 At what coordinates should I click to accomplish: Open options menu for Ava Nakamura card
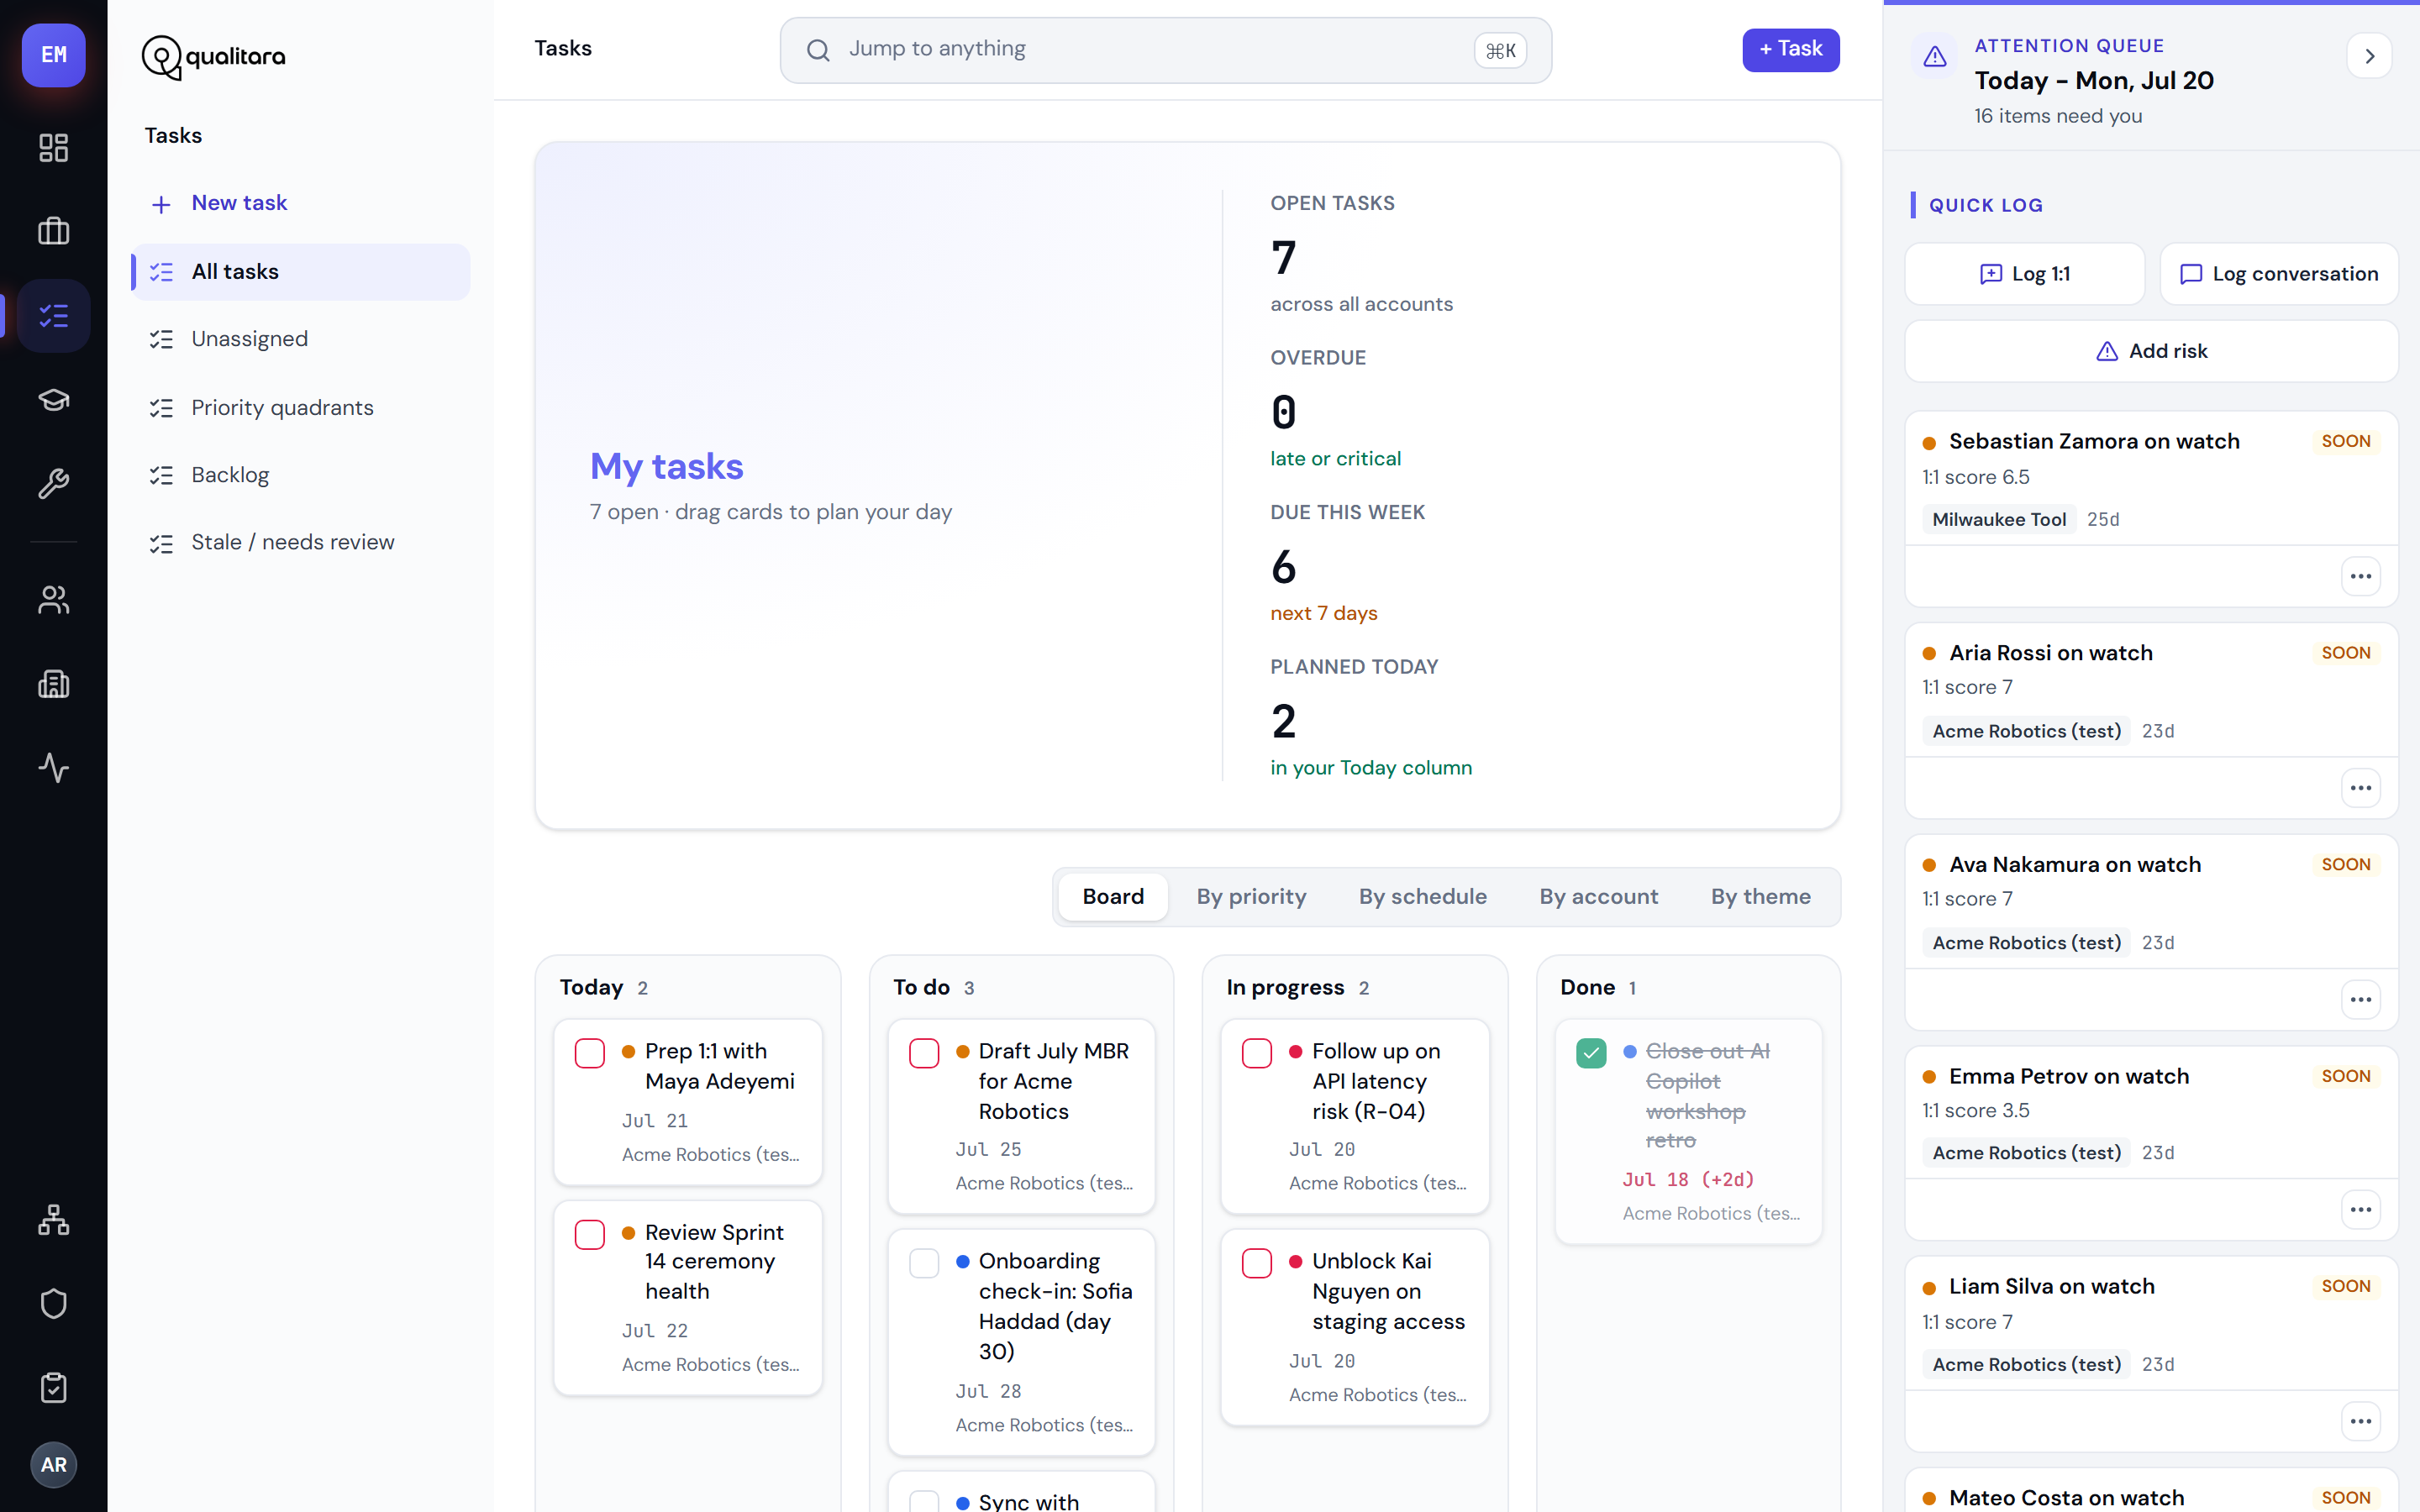(x=2361, y=1000)
